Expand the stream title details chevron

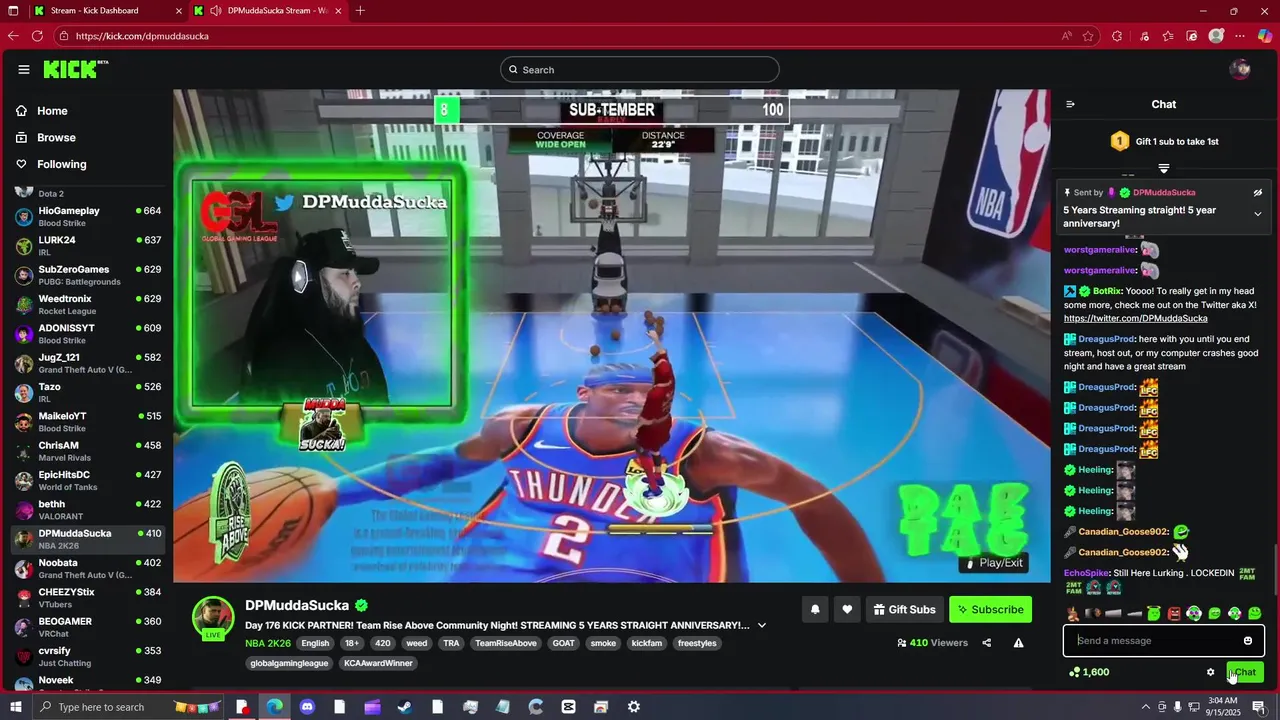tap(762, 625)
